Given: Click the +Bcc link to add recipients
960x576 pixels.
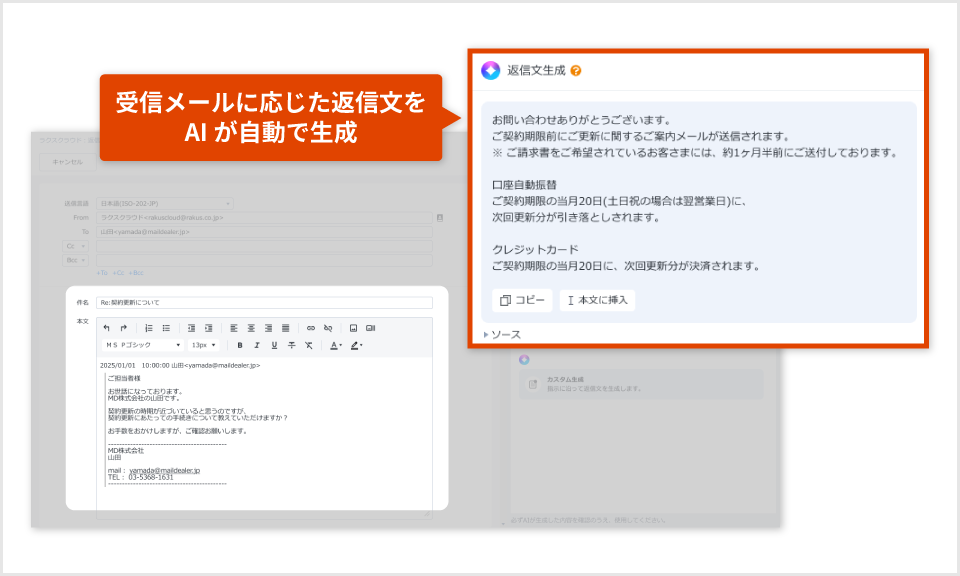Looking at the screenshot, I should 134,272.
